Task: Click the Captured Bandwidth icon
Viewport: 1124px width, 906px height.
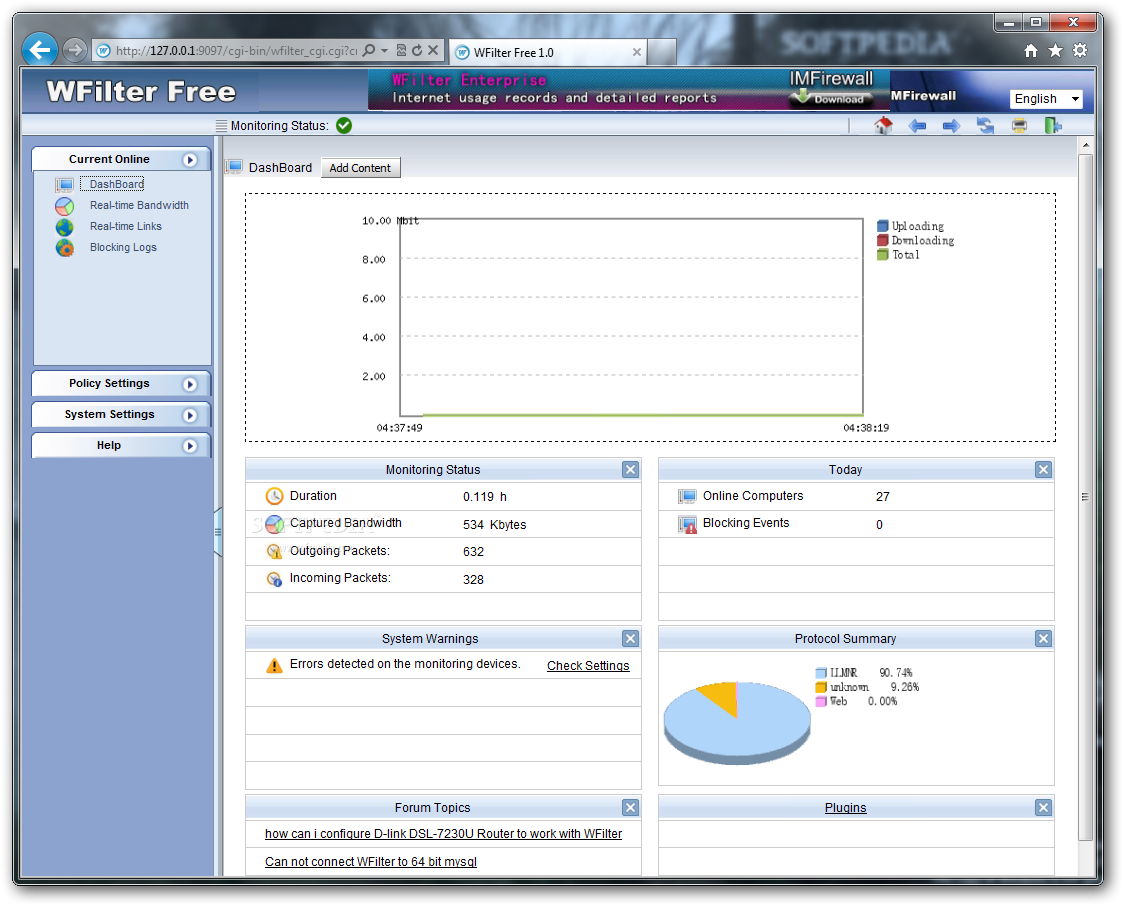Action: click(275, 524)
